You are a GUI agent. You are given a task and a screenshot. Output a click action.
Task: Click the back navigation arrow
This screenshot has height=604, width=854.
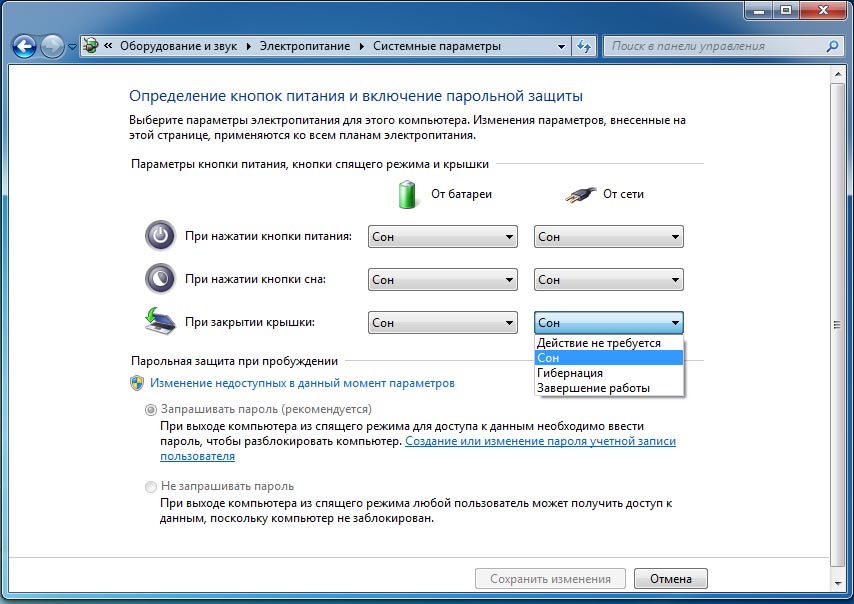[24, 46]
